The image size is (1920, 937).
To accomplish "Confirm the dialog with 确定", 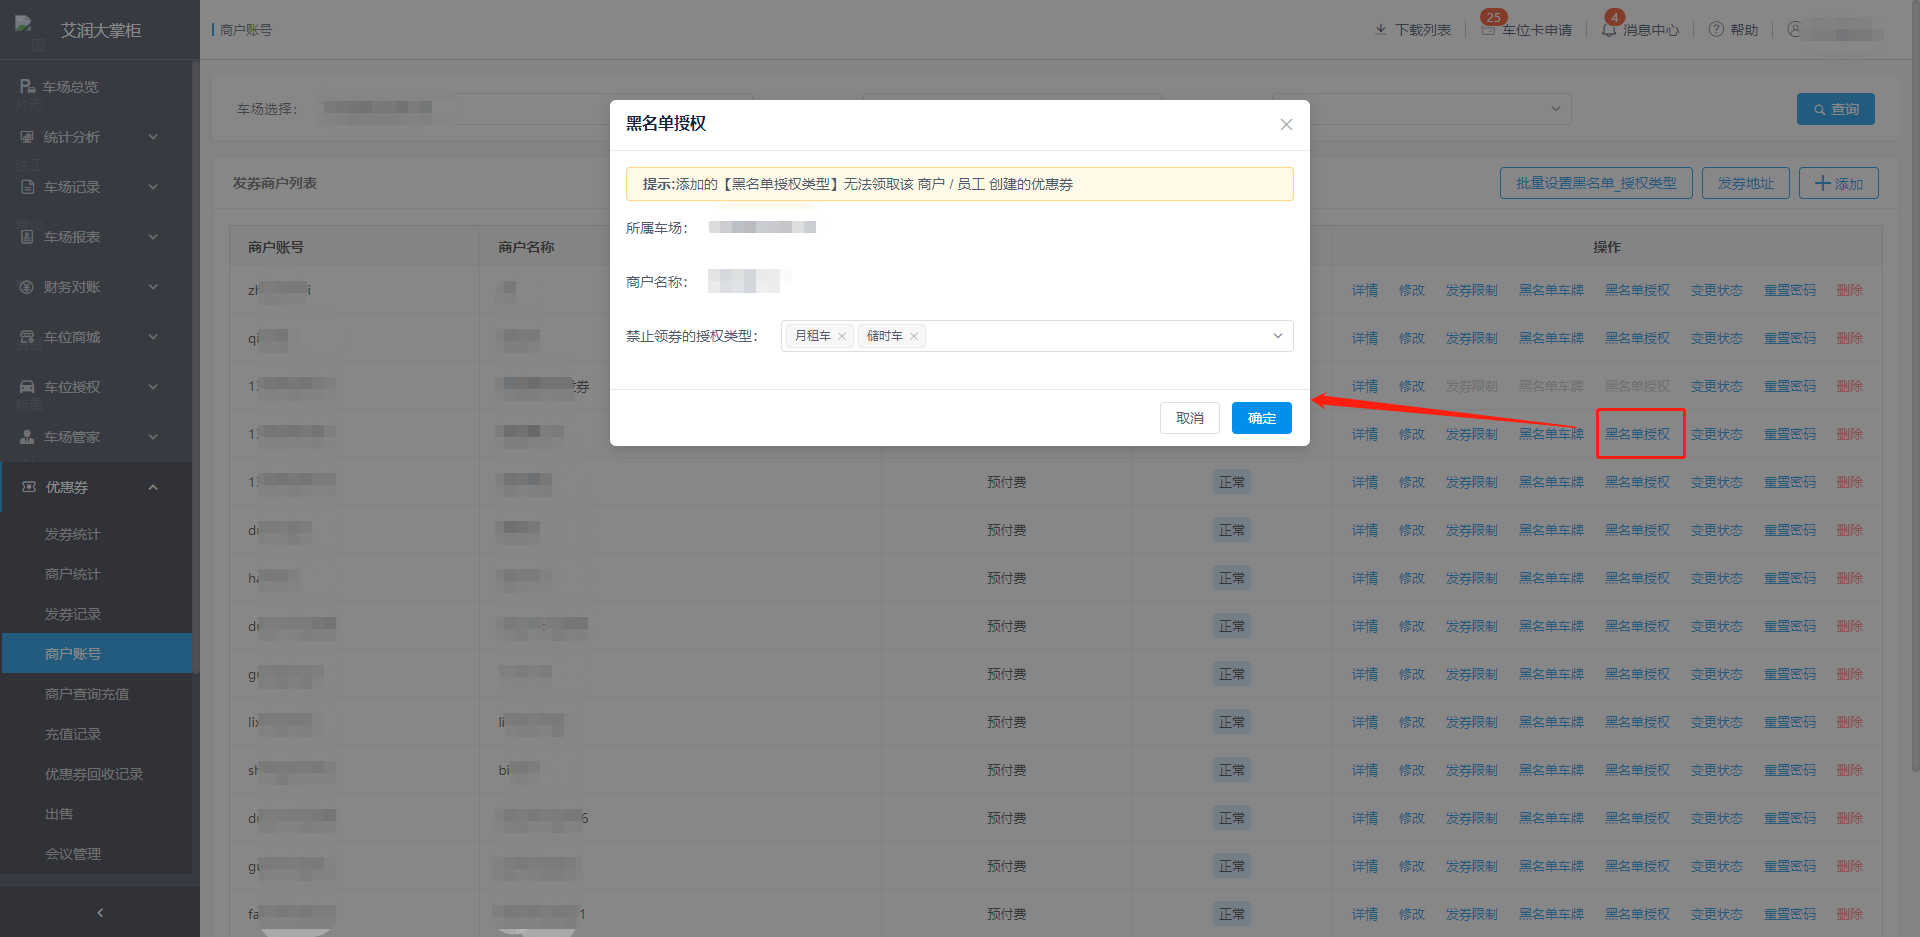I will 1262,418.
